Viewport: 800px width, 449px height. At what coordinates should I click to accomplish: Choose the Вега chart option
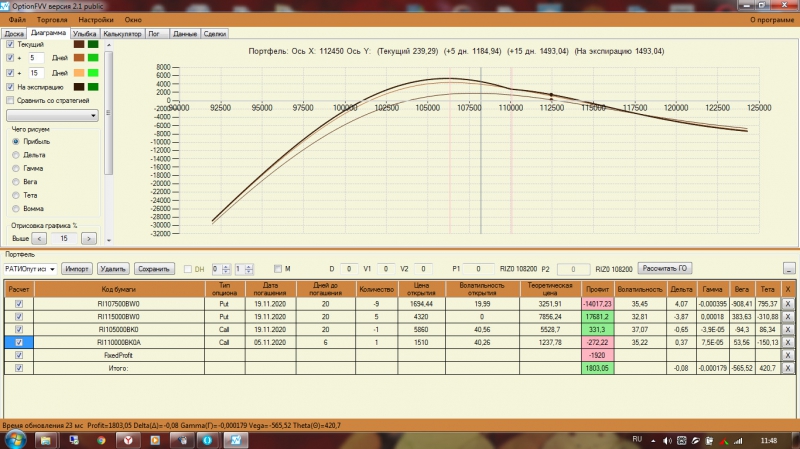point(16,182)
